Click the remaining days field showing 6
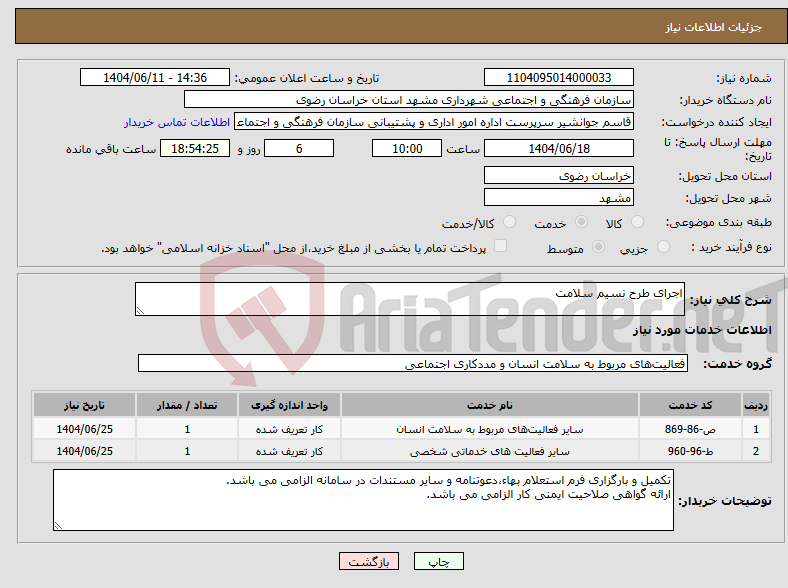The height and width of the screenshot is (588, 788). pos(299,148)
